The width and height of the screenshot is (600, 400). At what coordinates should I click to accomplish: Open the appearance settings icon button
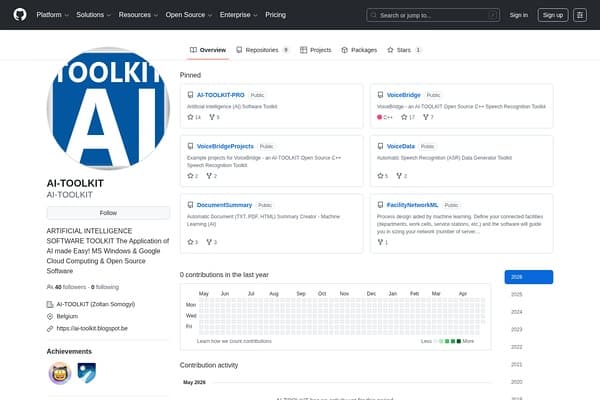[x=580, y=15]
